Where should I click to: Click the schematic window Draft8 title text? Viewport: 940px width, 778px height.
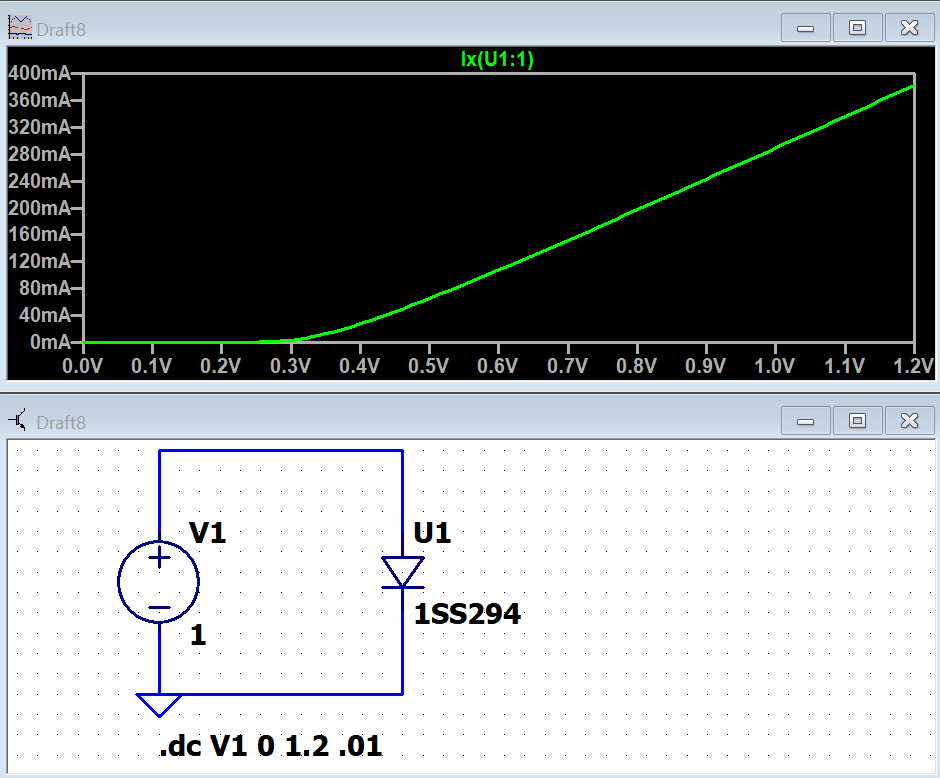pos(61,423)
